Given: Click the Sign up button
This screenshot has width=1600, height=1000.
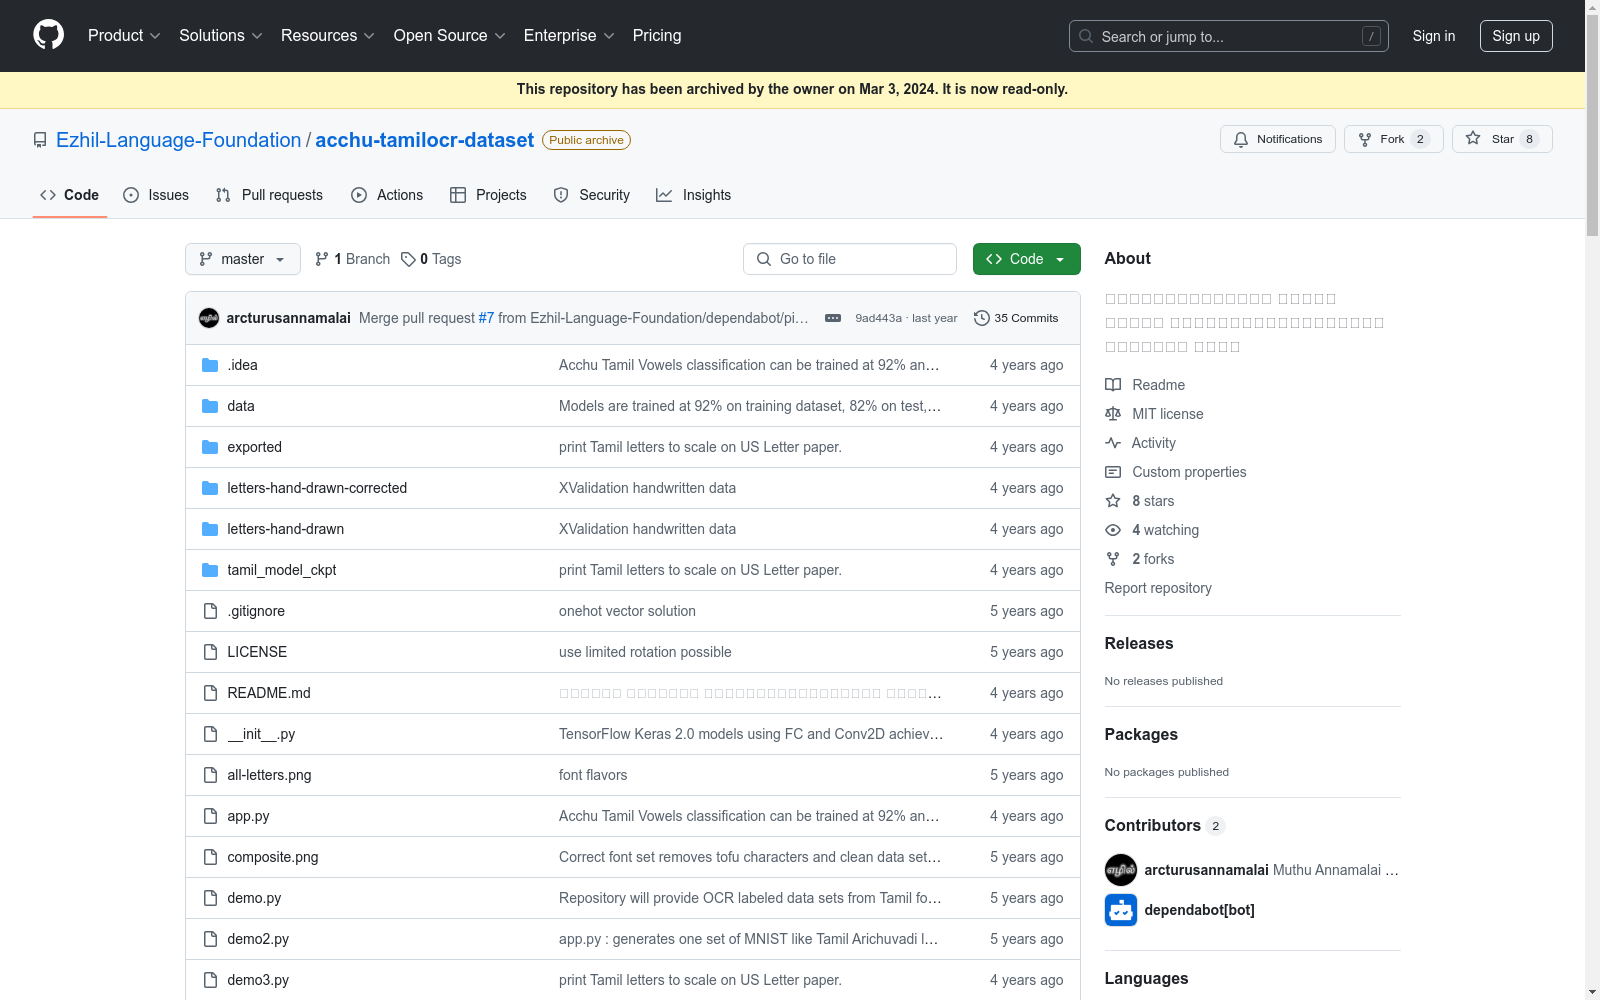Looking at the screenshot, I should (x=1516, y=36).
